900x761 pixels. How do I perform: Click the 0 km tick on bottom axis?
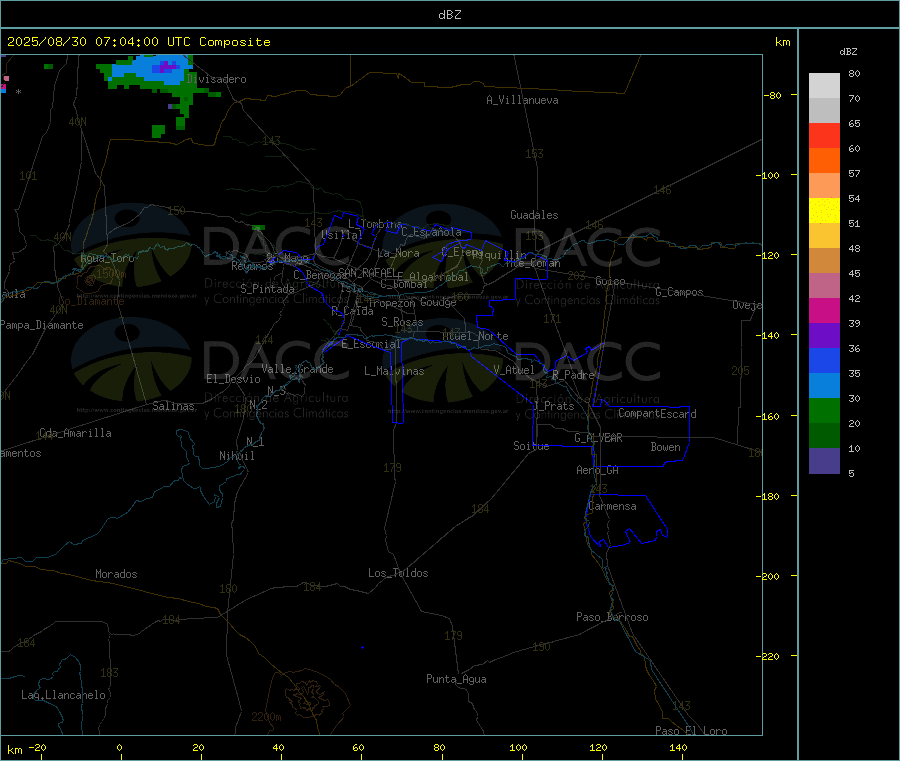[x=119, y=747]
